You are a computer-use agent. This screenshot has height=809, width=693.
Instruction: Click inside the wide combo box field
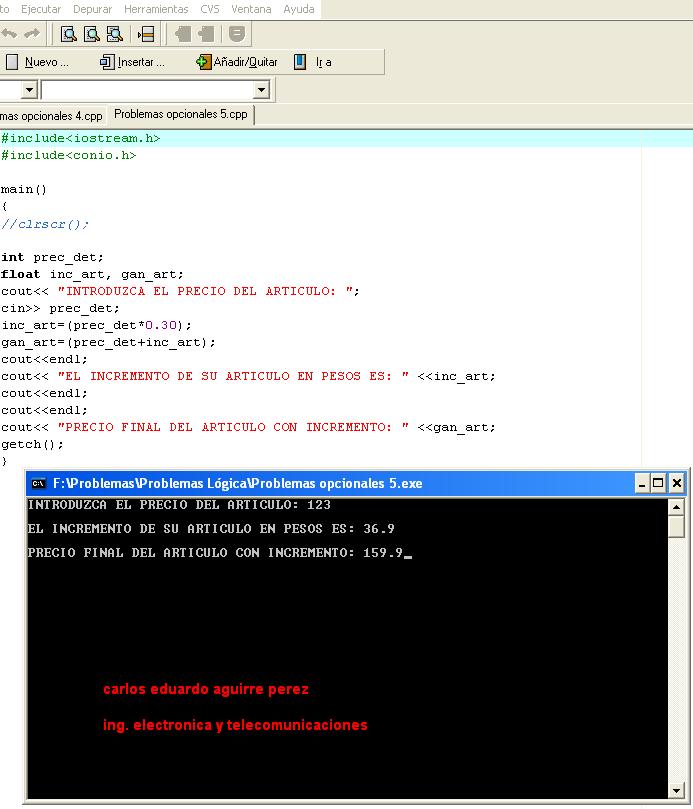148,90
